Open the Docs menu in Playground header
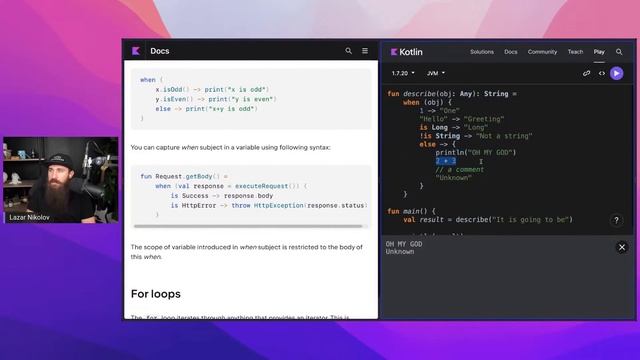 tap(511, 52)
